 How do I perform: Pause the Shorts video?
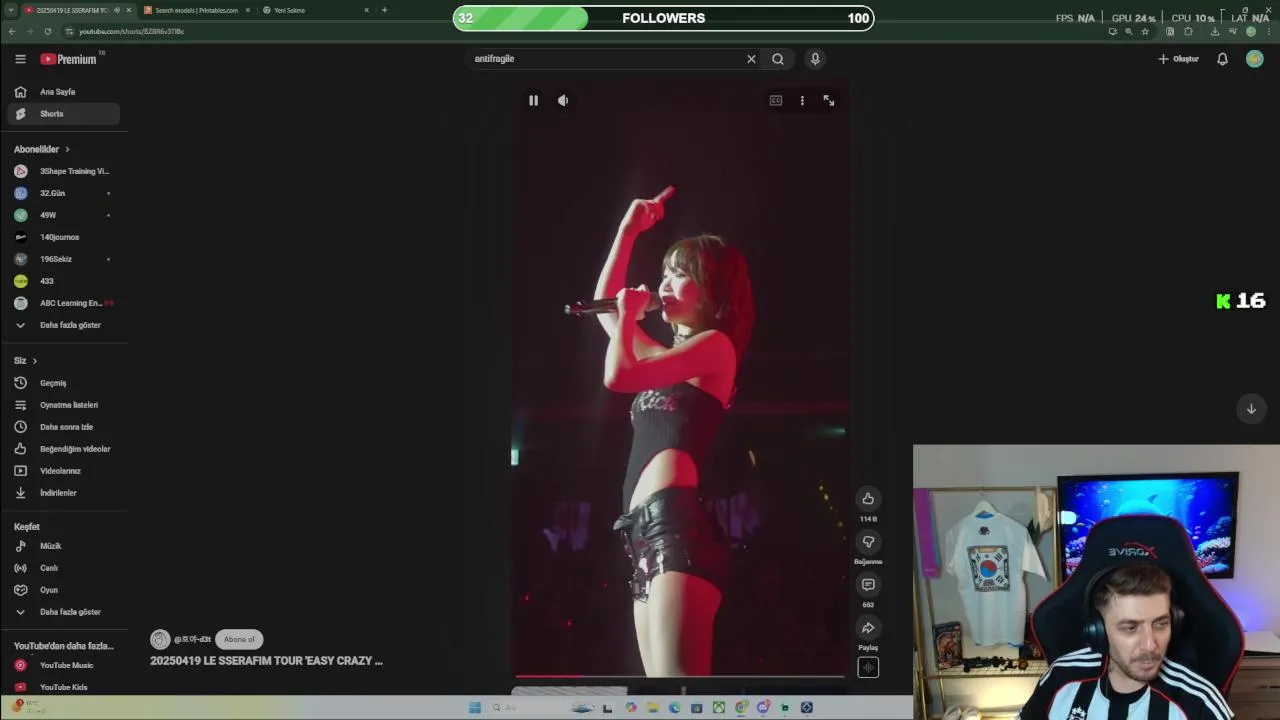(x=533, y=100)
